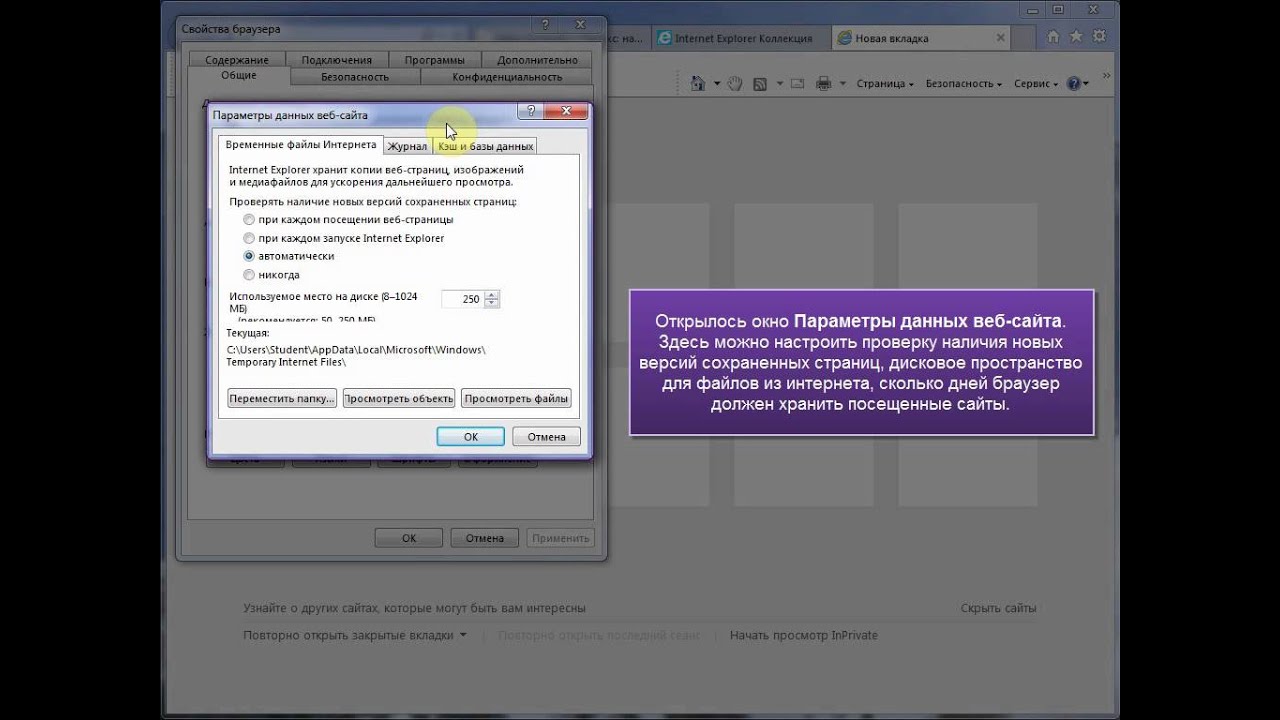Viewport: 1280px width, 720px height.
Task: Select the 'никогда' radio button
Action: click(x=249, y=274)
